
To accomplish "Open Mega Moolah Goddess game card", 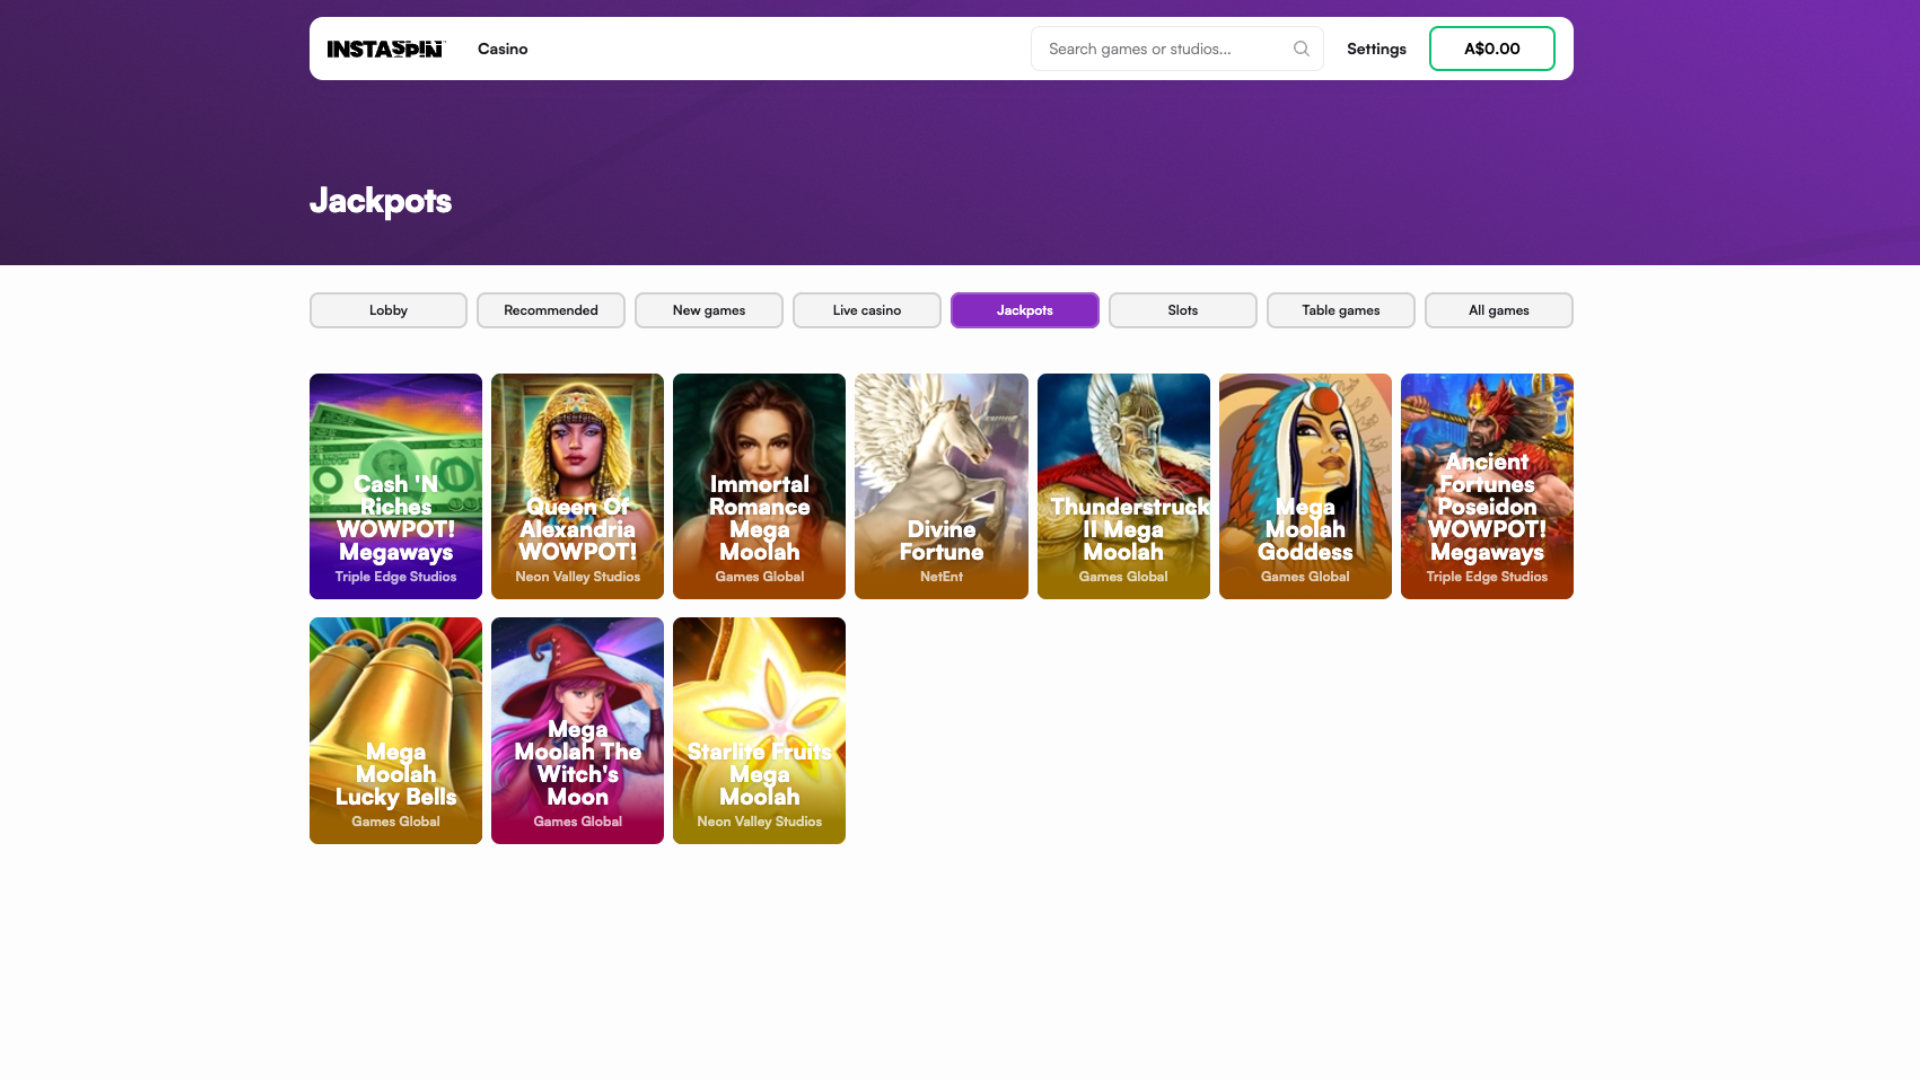I will pyautogui.click(x=1305, y=486).
